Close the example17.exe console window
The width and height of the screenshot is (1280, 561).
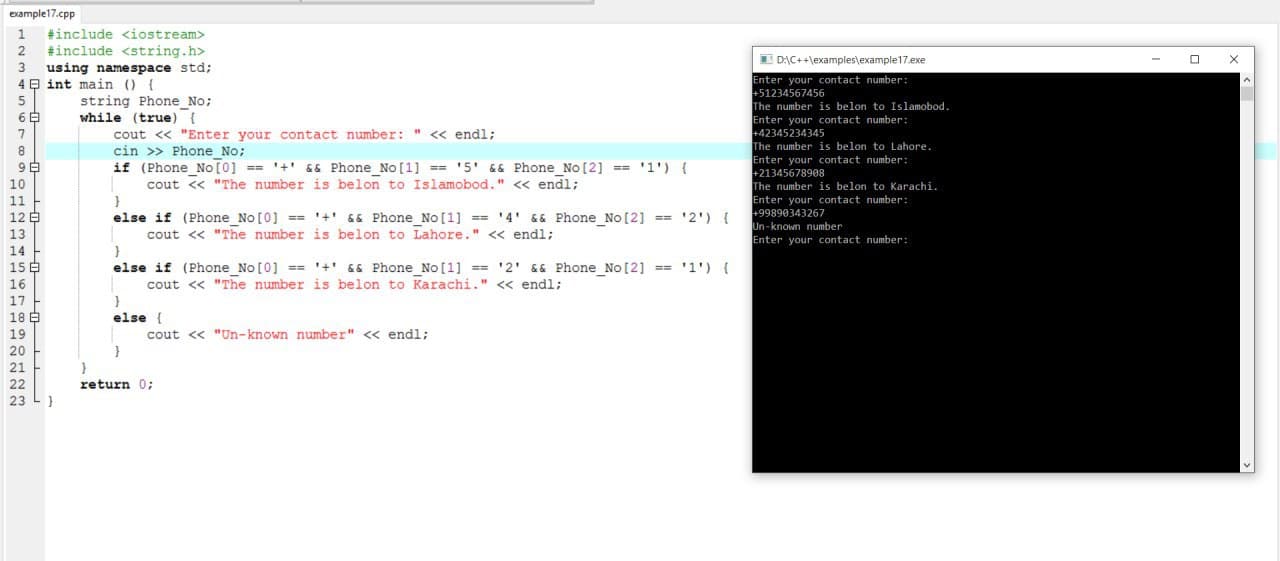[x=1233, y=60]
